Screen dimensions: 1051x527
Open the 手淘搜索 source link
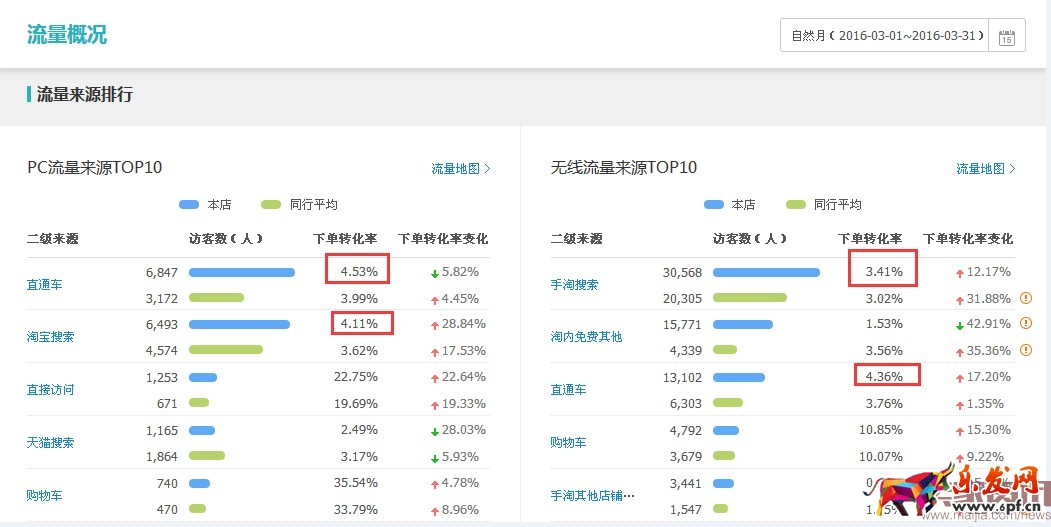click(574, 285)
